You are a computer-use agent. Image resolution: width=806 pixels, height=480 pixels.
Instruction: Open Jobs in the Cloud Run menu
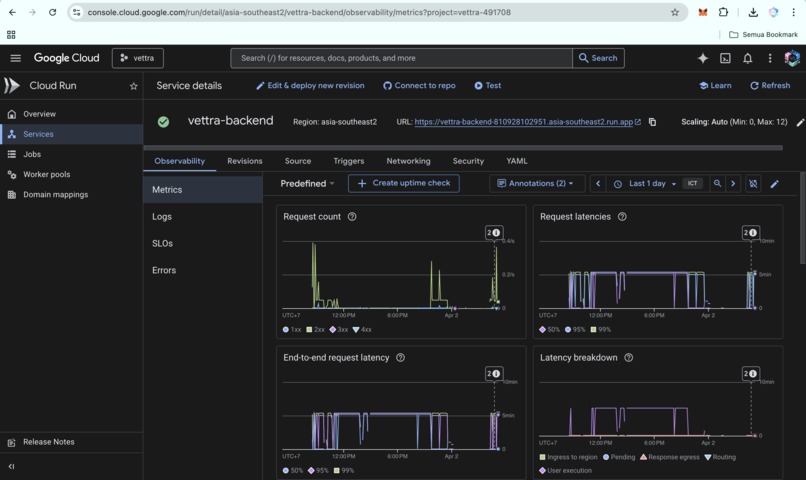(x=71, y=154)
